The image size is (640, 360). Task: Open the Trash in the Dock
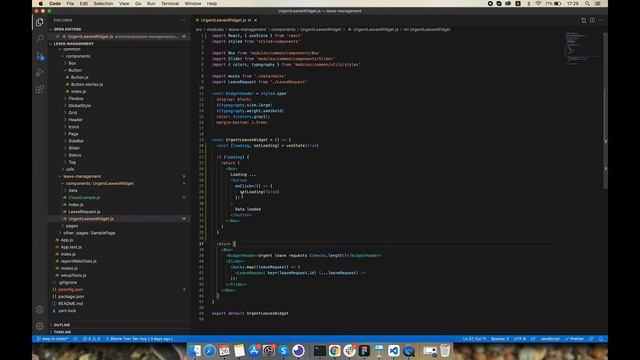coord(445,351)
